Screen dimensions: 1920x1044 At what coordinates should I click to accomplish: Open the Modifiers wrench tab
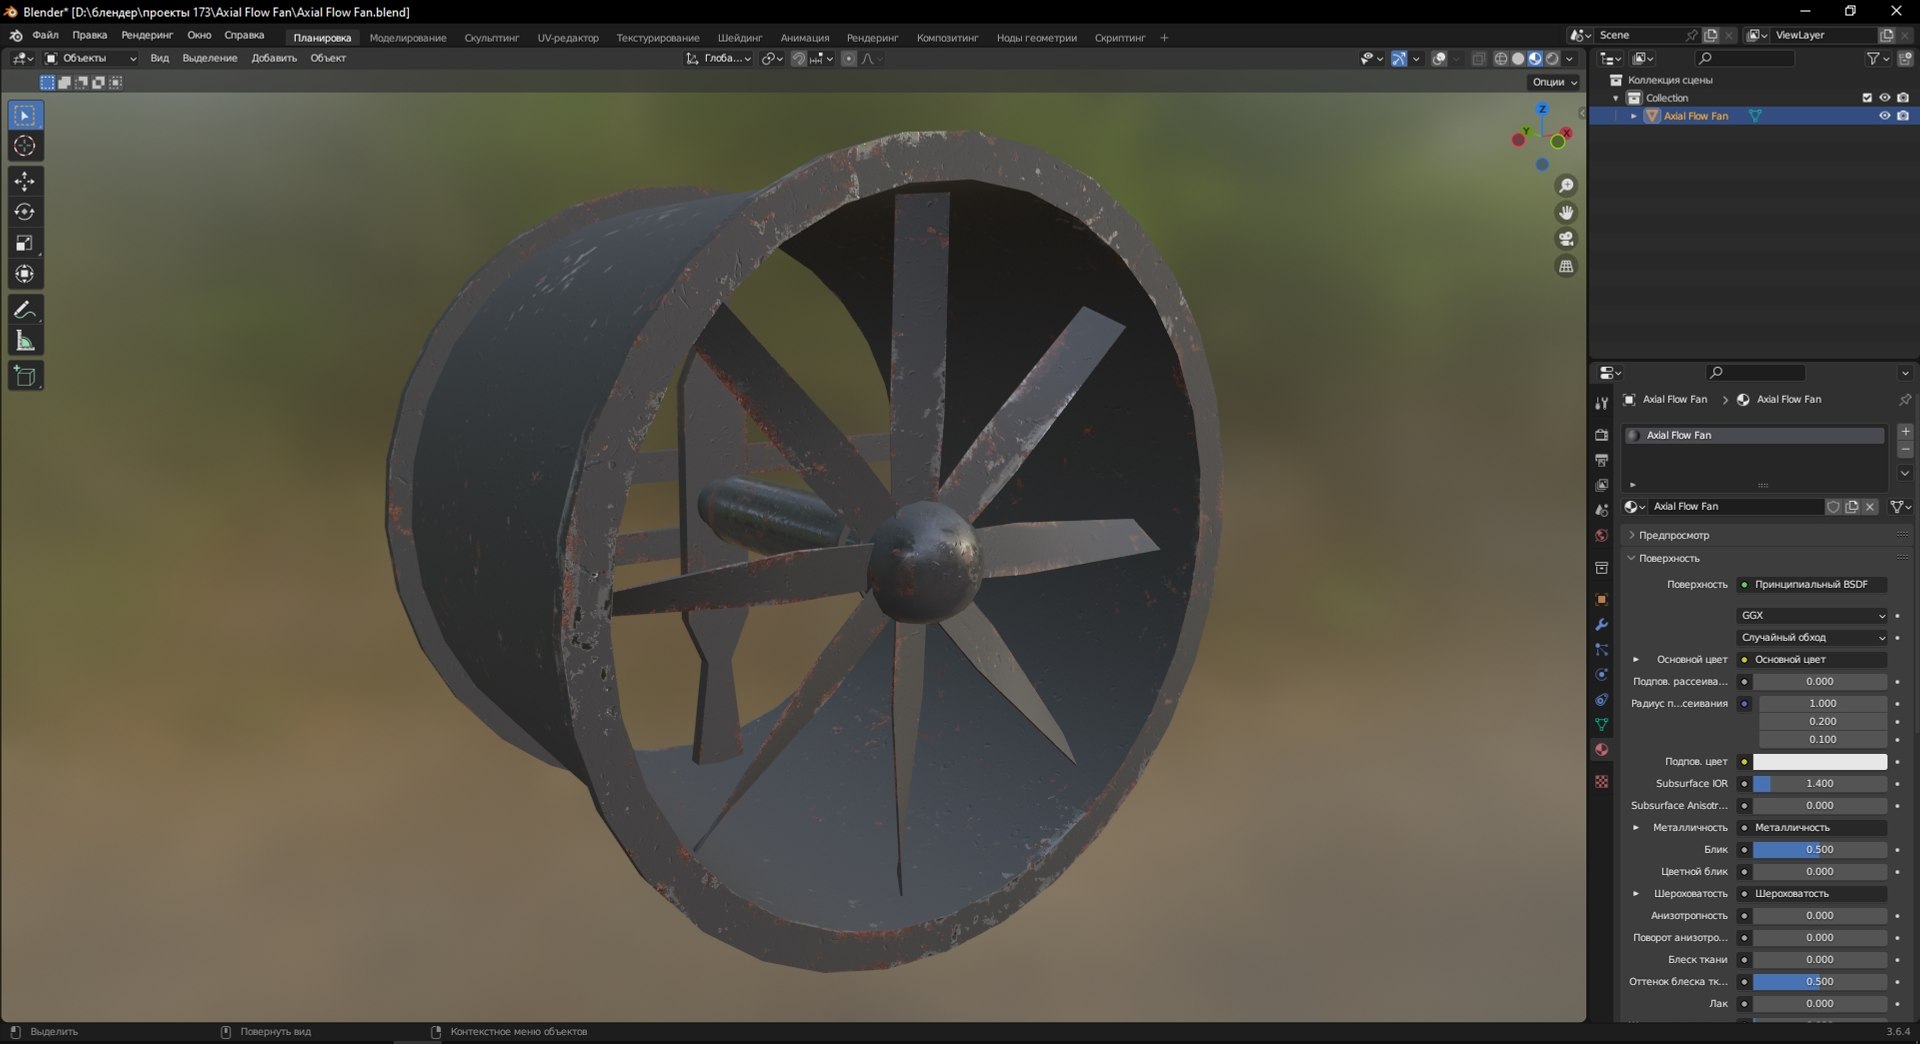coord(1601,624)
